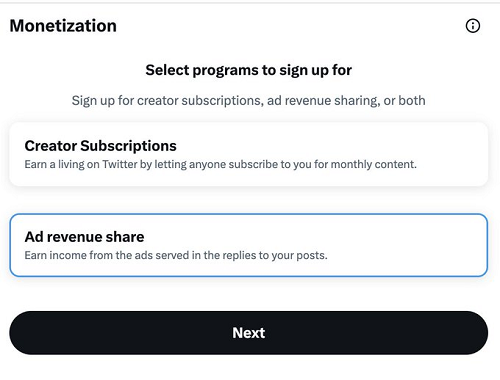Click 'Select programs to sign up for' heading
Screen dimensions: 500x380
tap(249, 70)
